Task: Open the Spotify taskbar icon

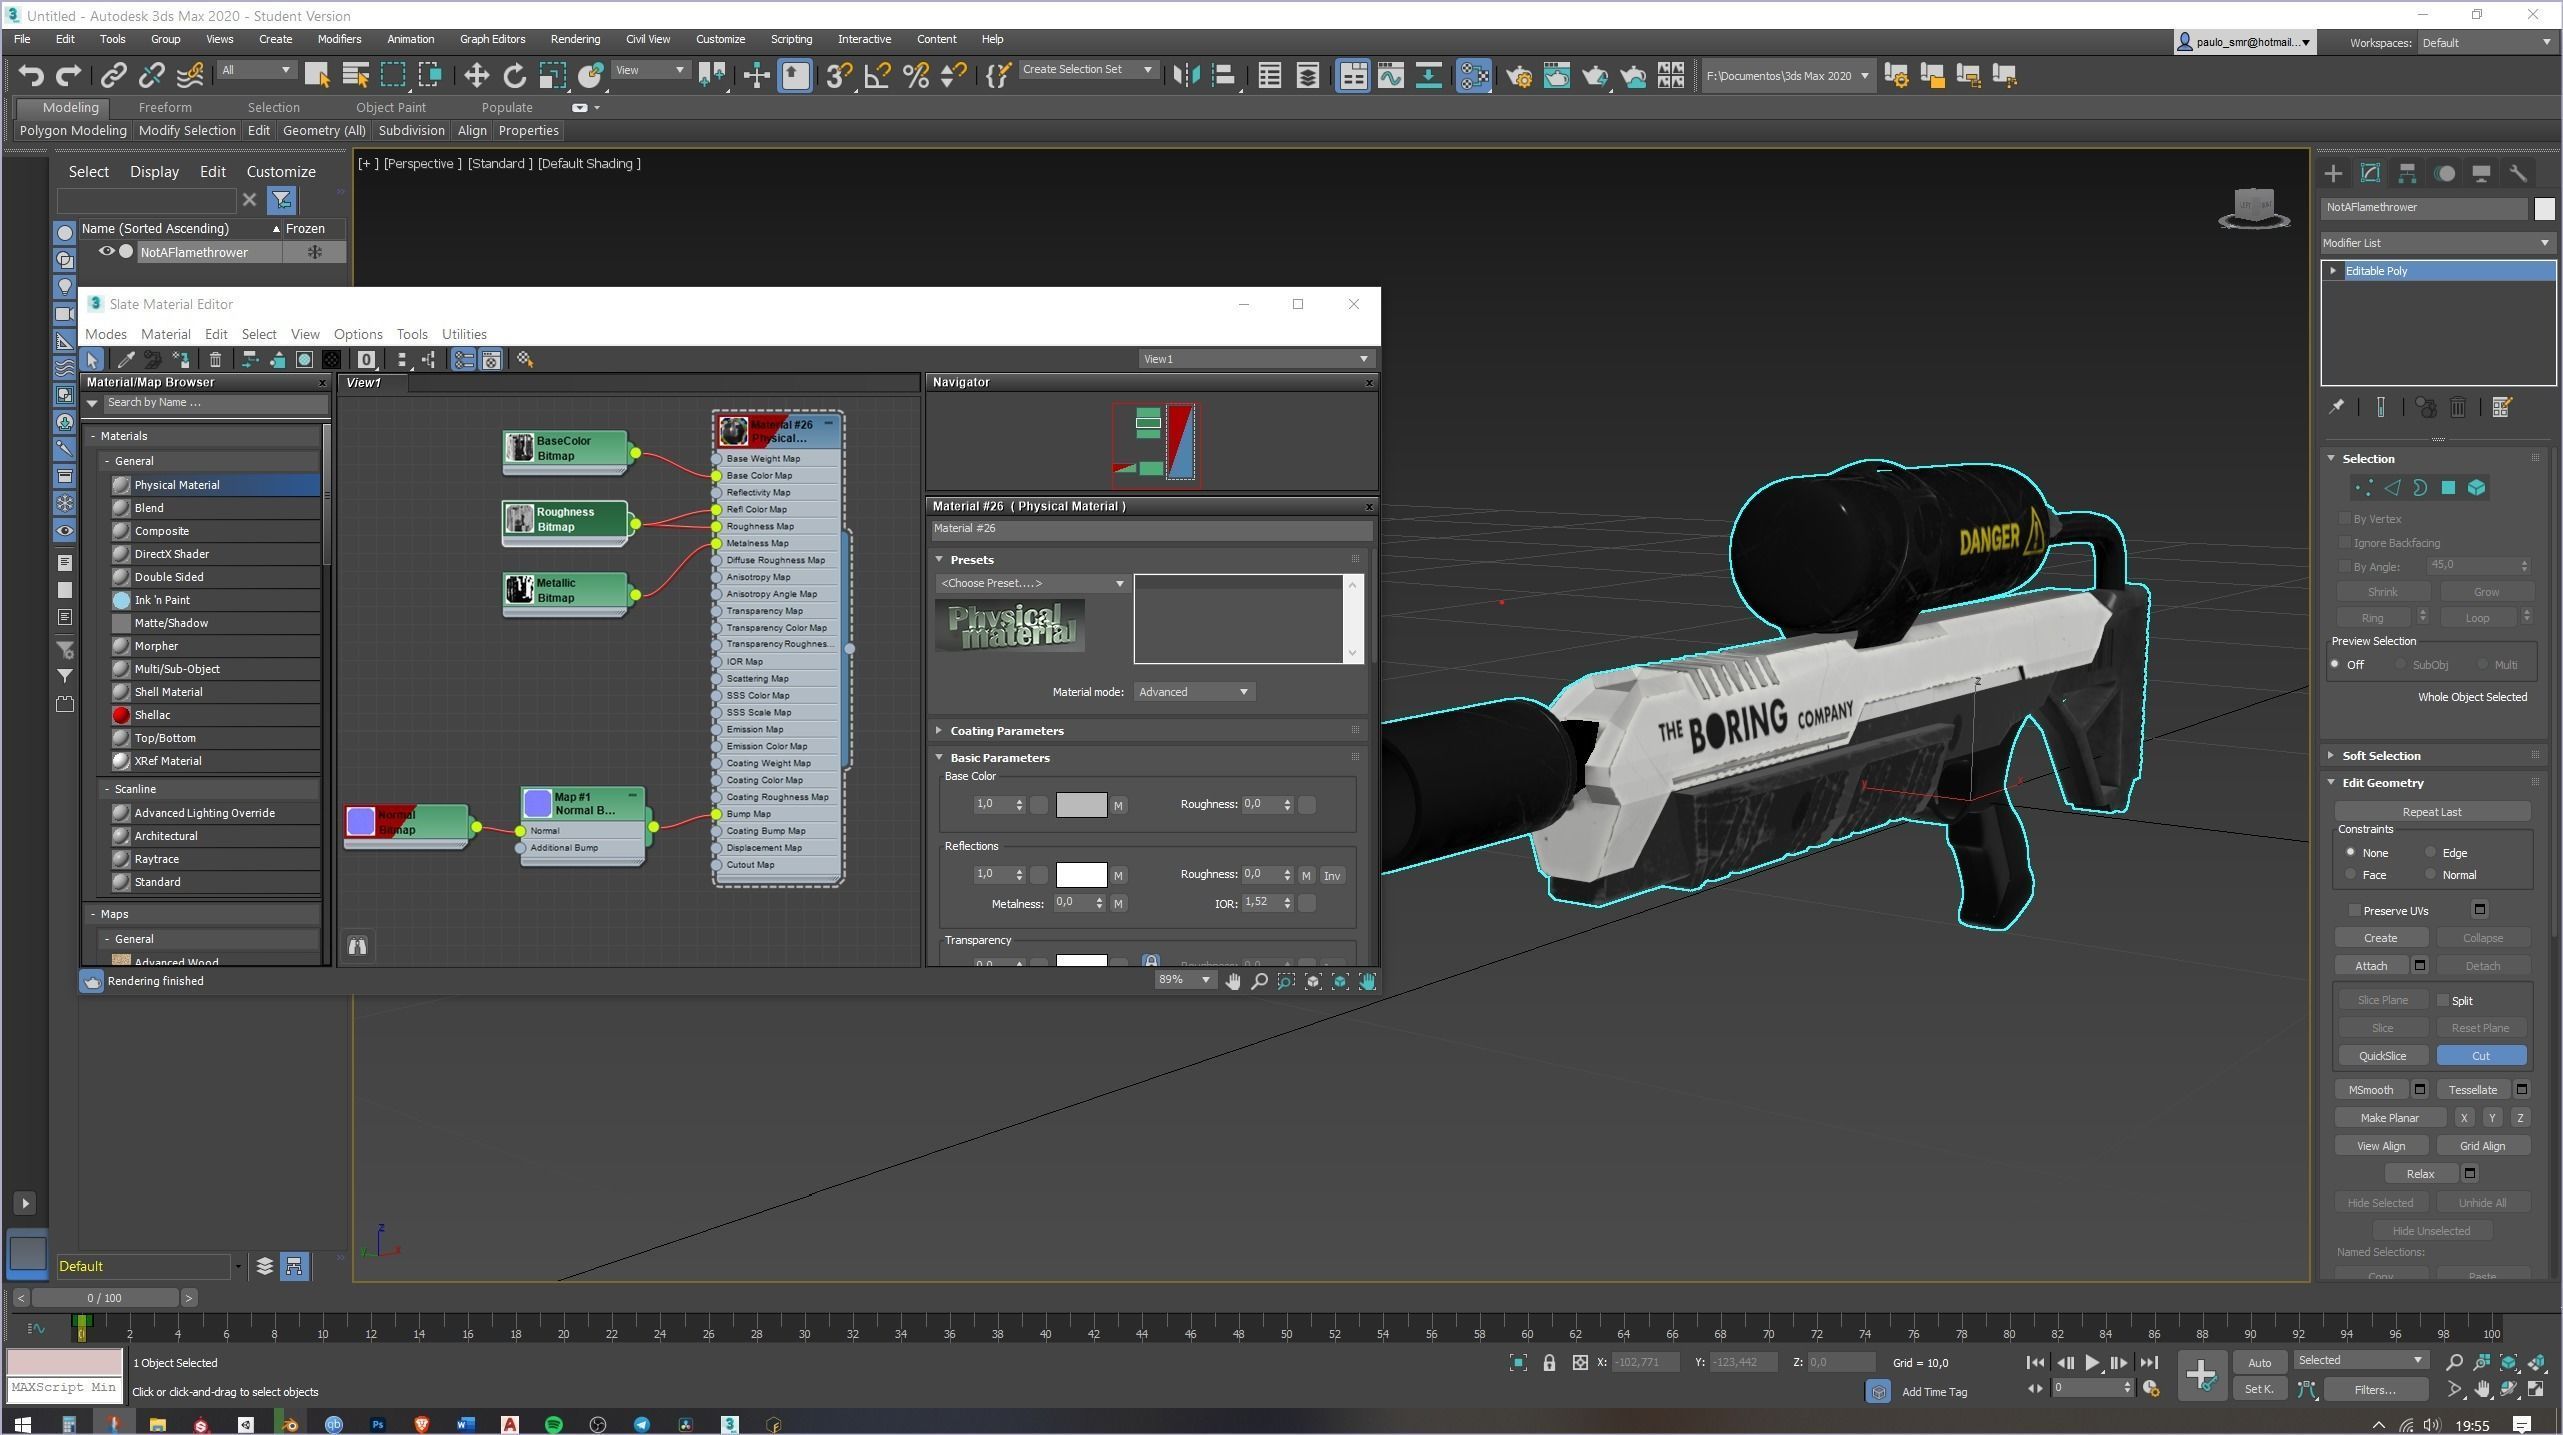Action: pos(554,1424)
